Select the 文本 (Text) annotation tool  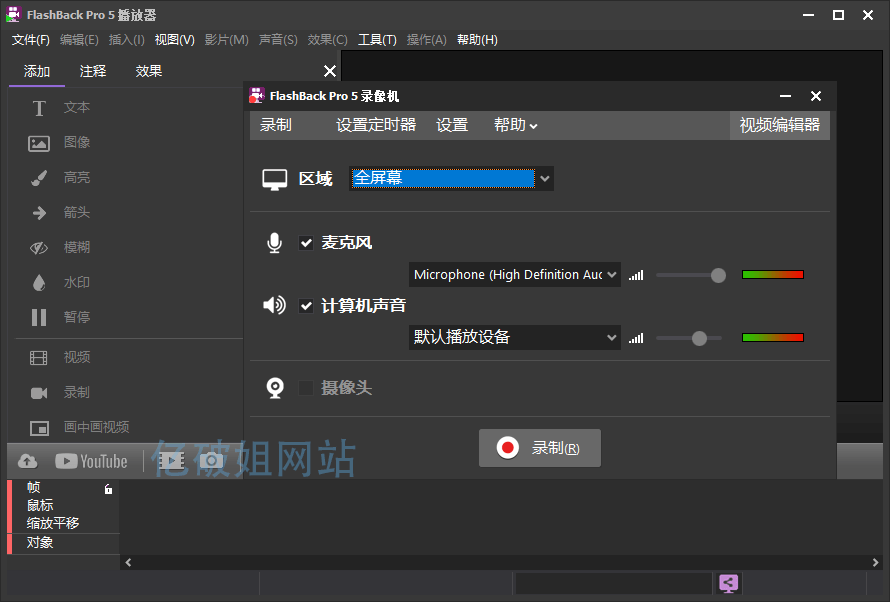(x=75, y=107)
